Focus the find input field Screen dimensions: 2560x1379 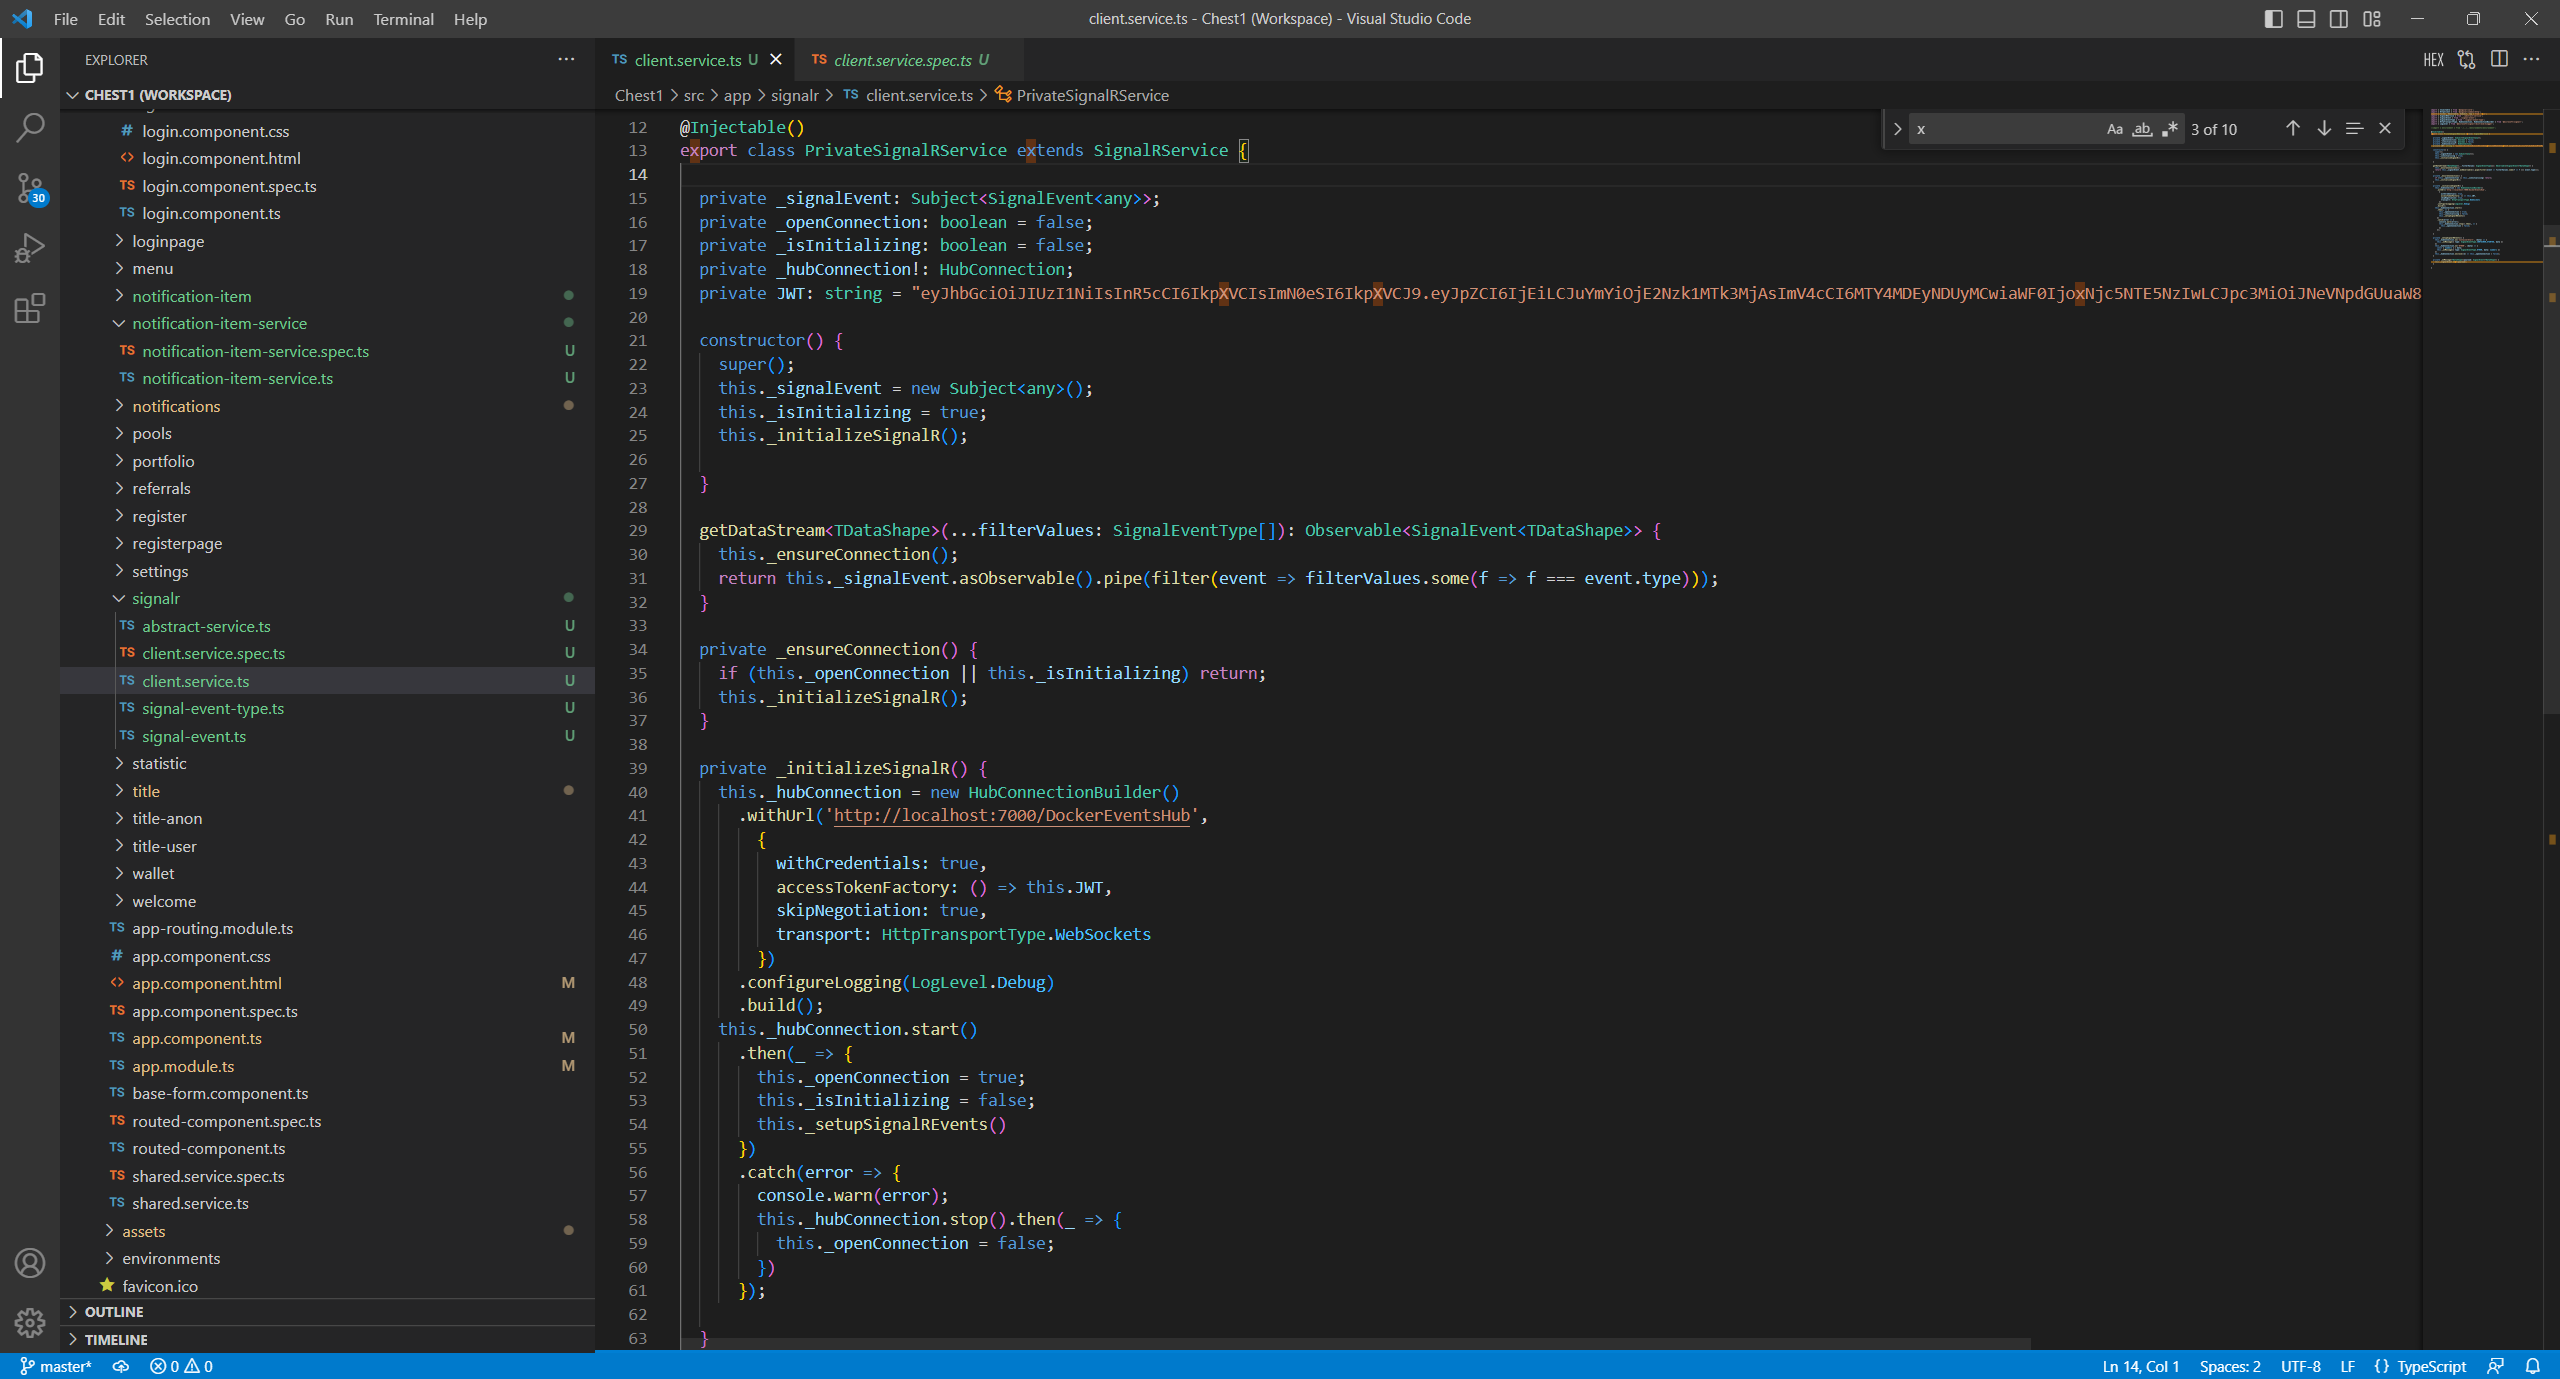2000,129
